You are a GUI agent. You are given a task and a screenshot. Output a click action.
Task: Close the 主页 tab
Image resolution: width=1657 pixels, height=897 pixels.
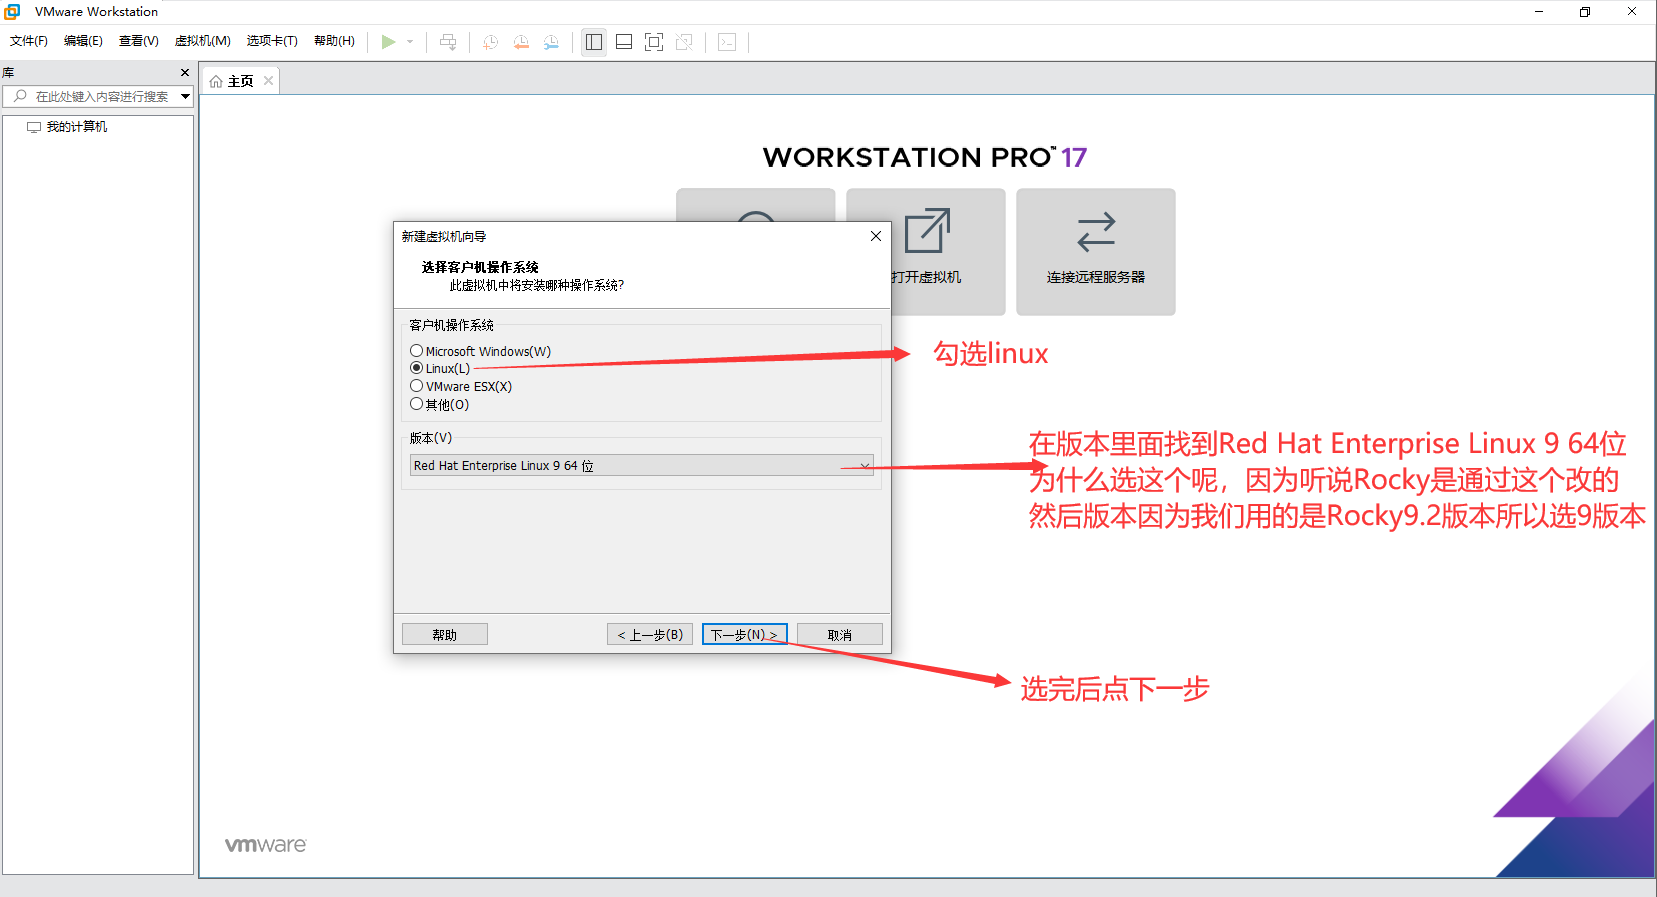point(268,81)
